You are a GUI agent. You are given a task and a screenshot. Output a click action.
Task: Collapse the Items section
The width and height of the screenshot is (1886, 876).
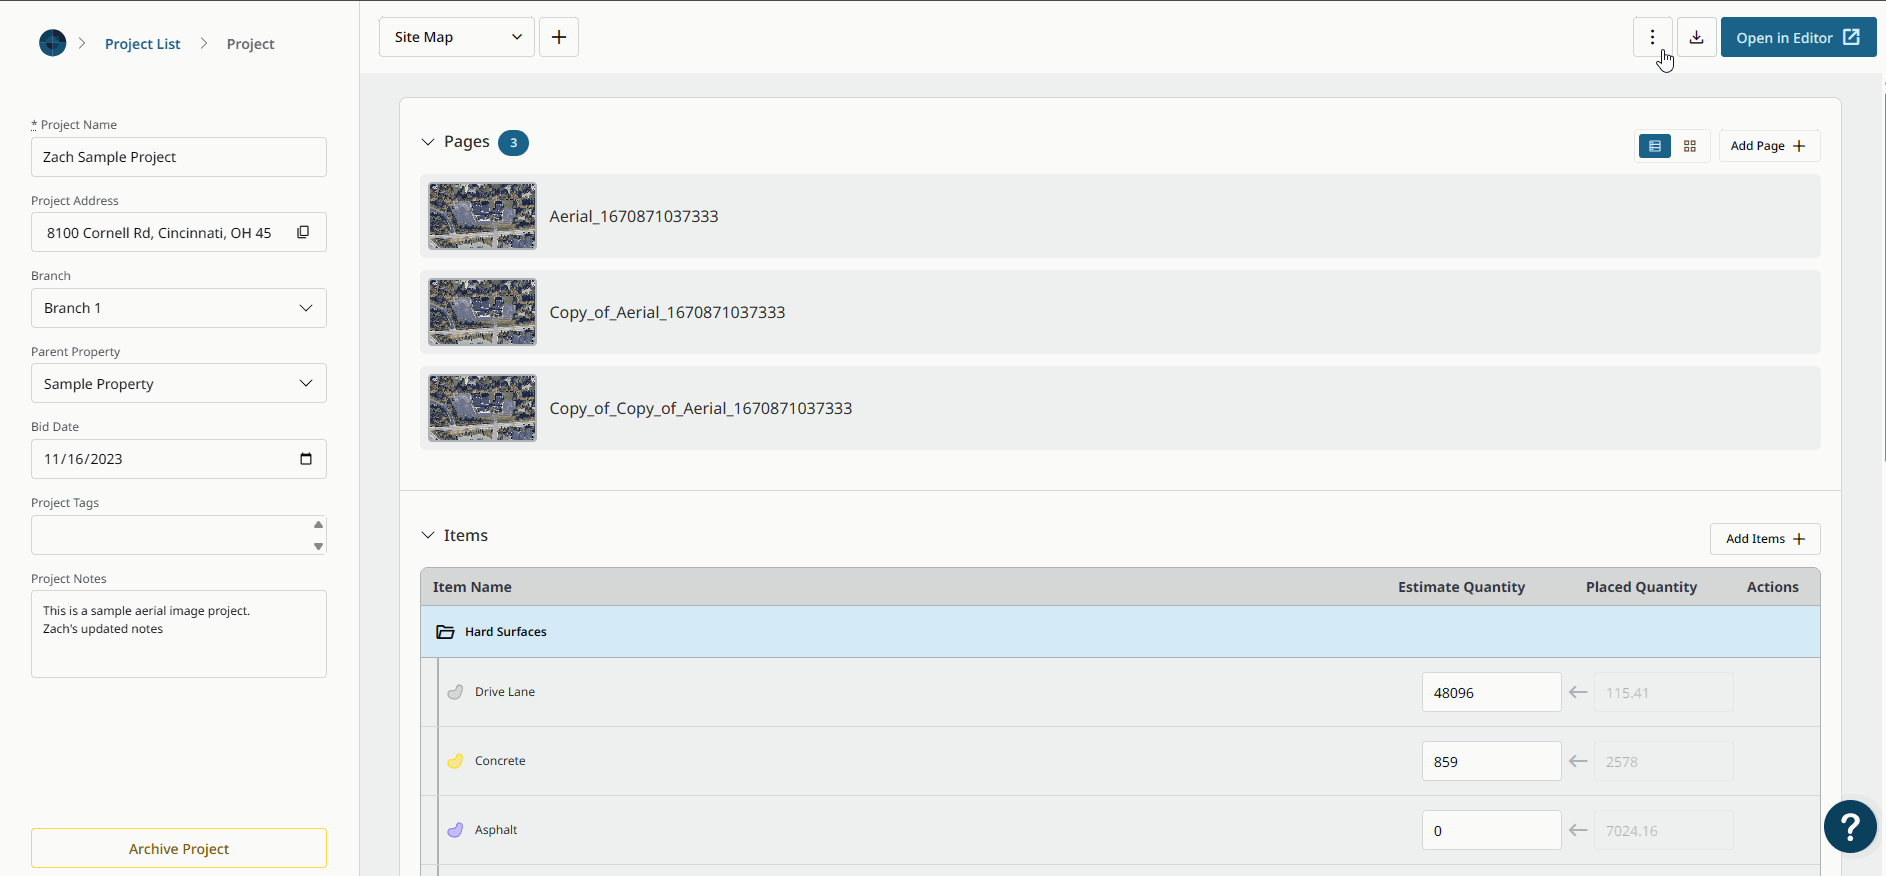click(x=428, y=536)
